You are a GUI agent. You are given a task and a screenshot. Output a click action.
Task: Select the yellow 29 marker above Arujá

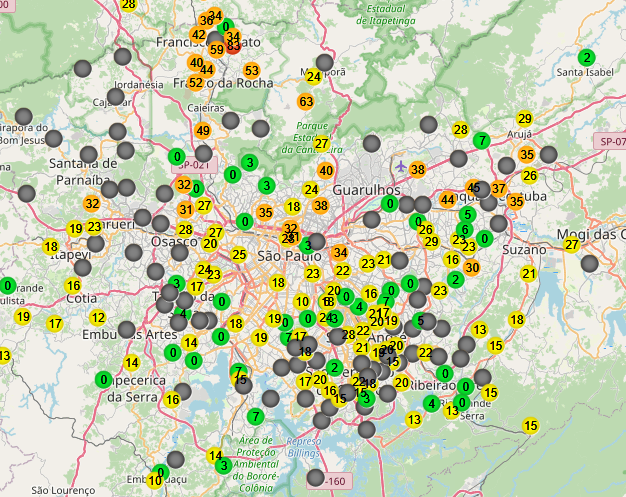pyautogui.click(x=524, y=119)
